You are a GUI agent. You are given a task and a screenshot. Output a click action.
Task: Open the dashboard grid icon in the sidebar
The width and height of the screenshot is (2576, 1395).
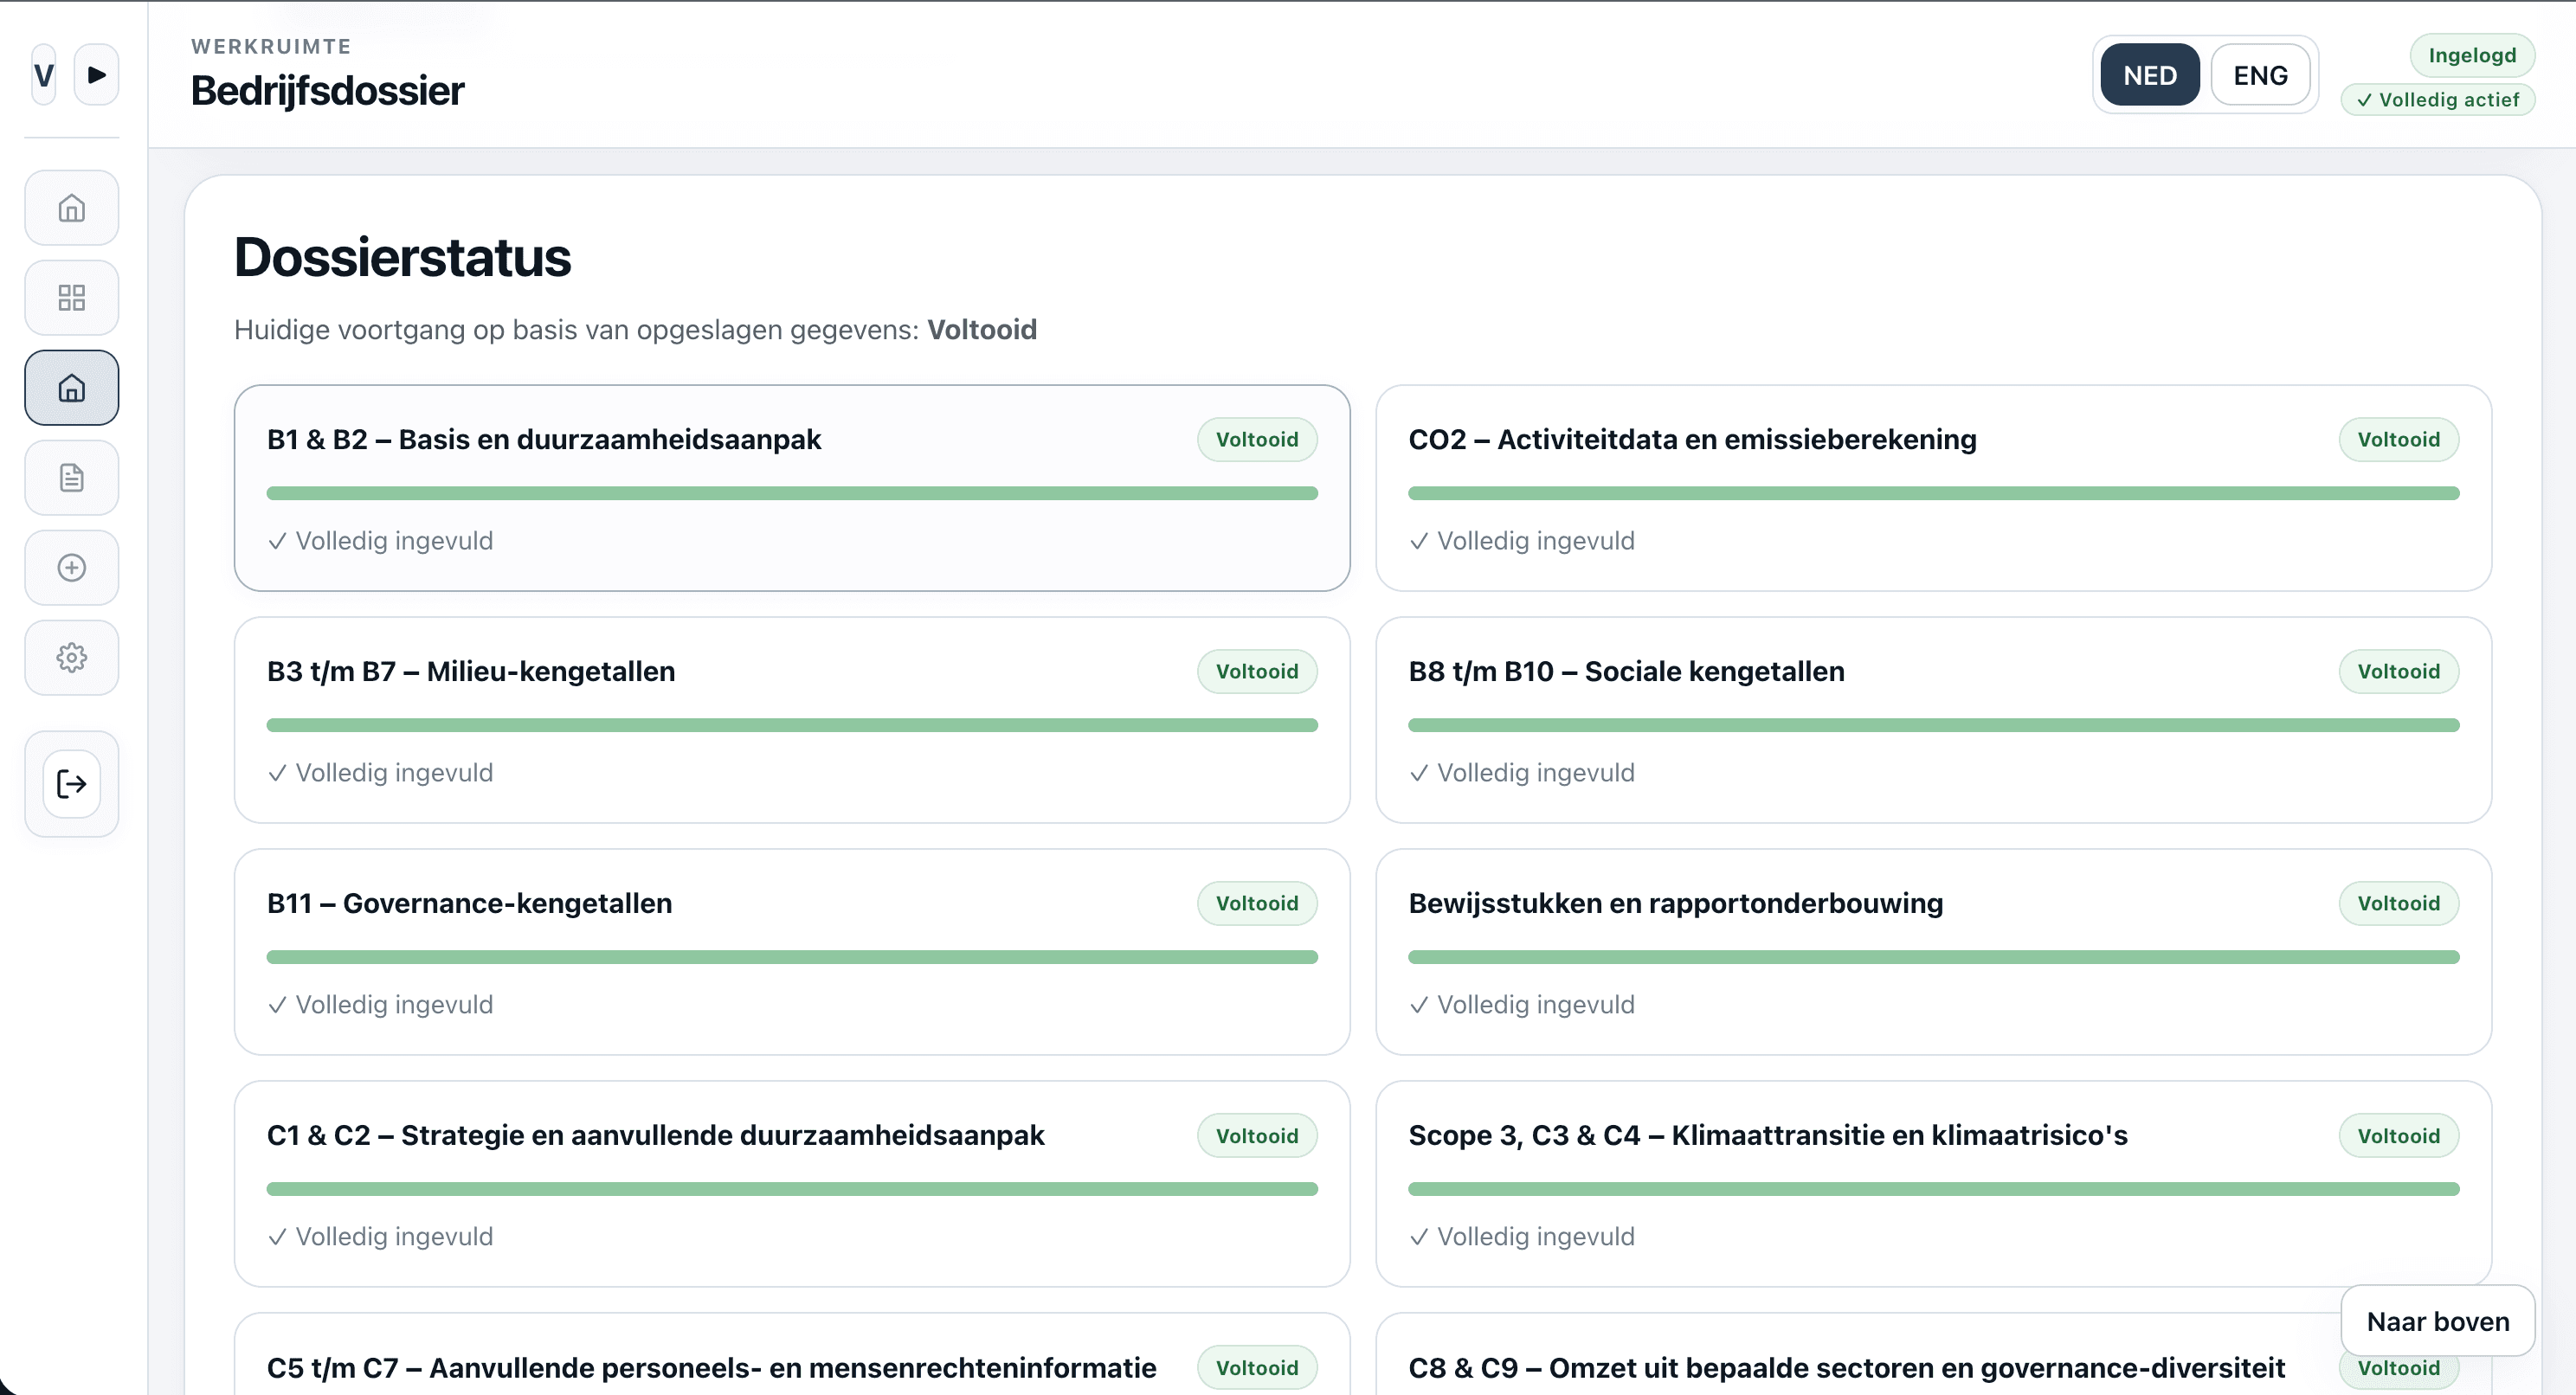[x=71, y=297]
